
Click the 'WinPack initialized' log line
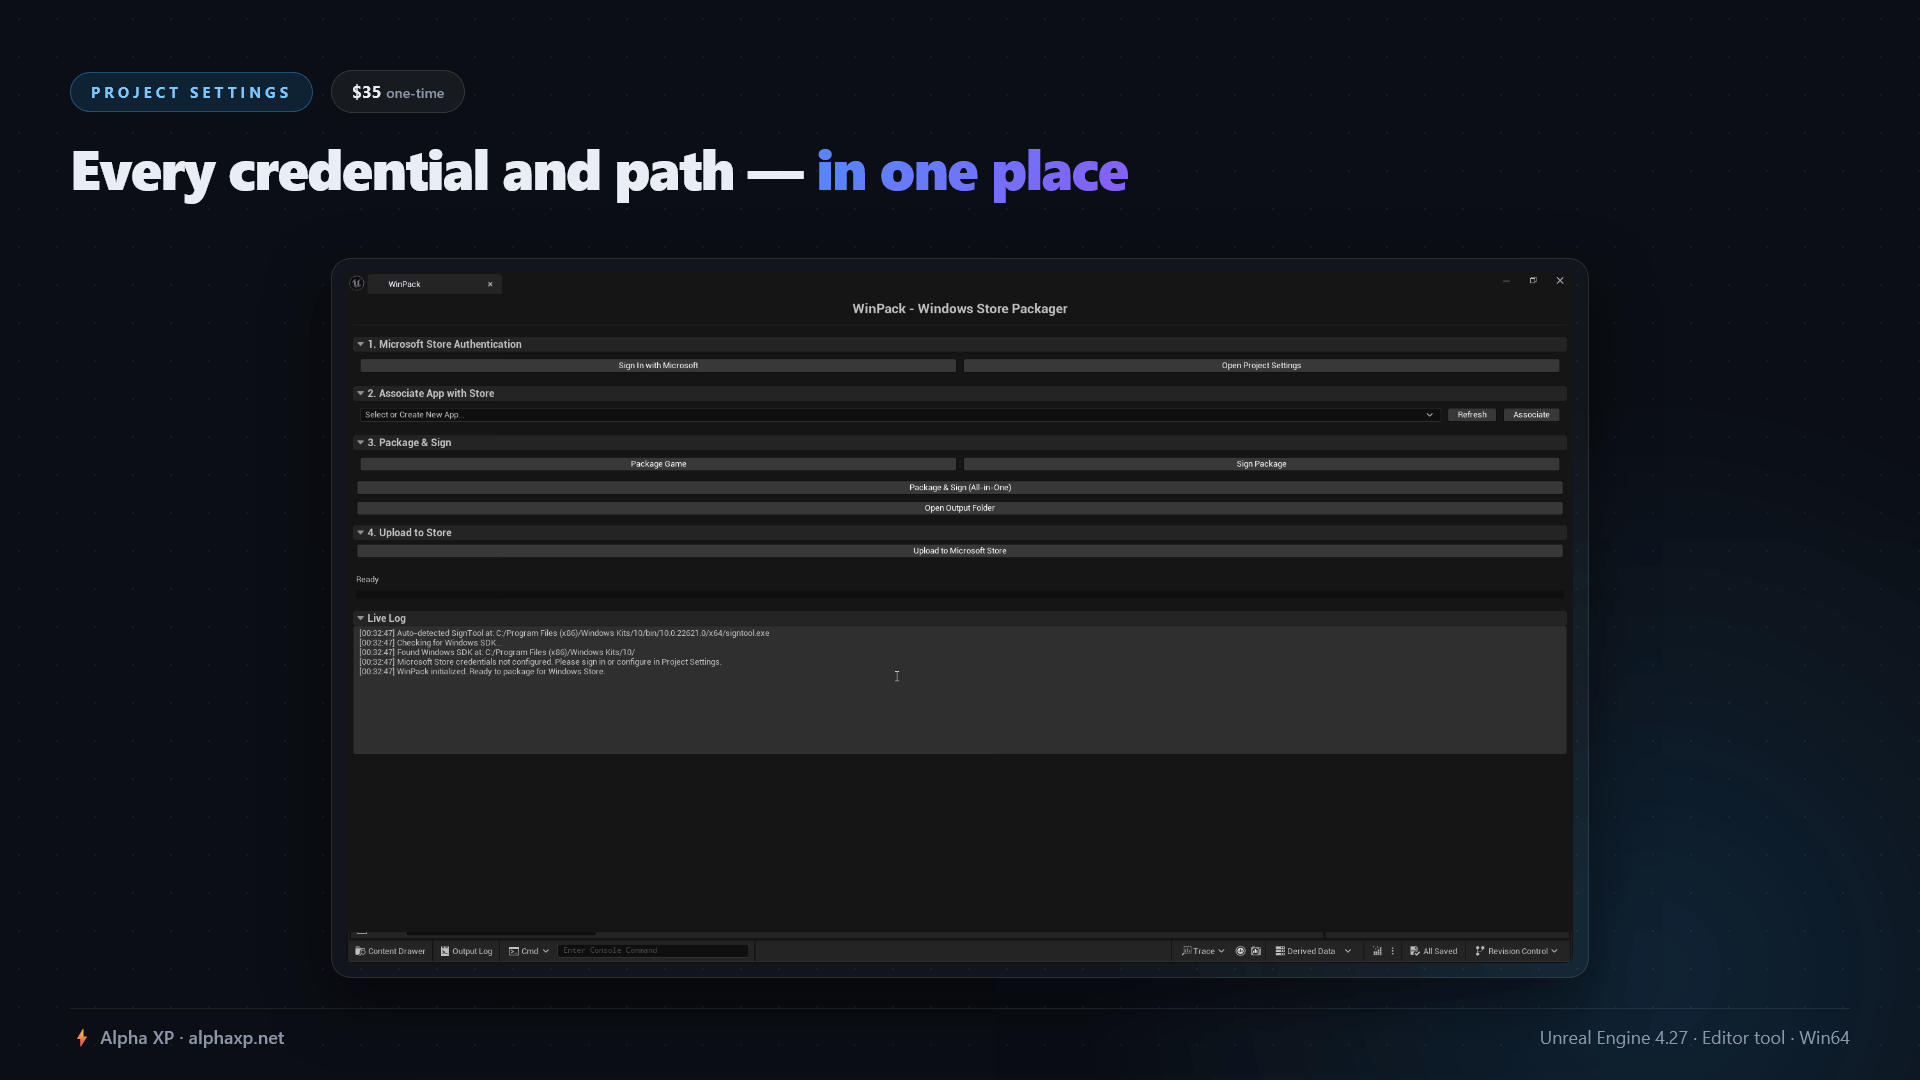[x=483, y=672]
